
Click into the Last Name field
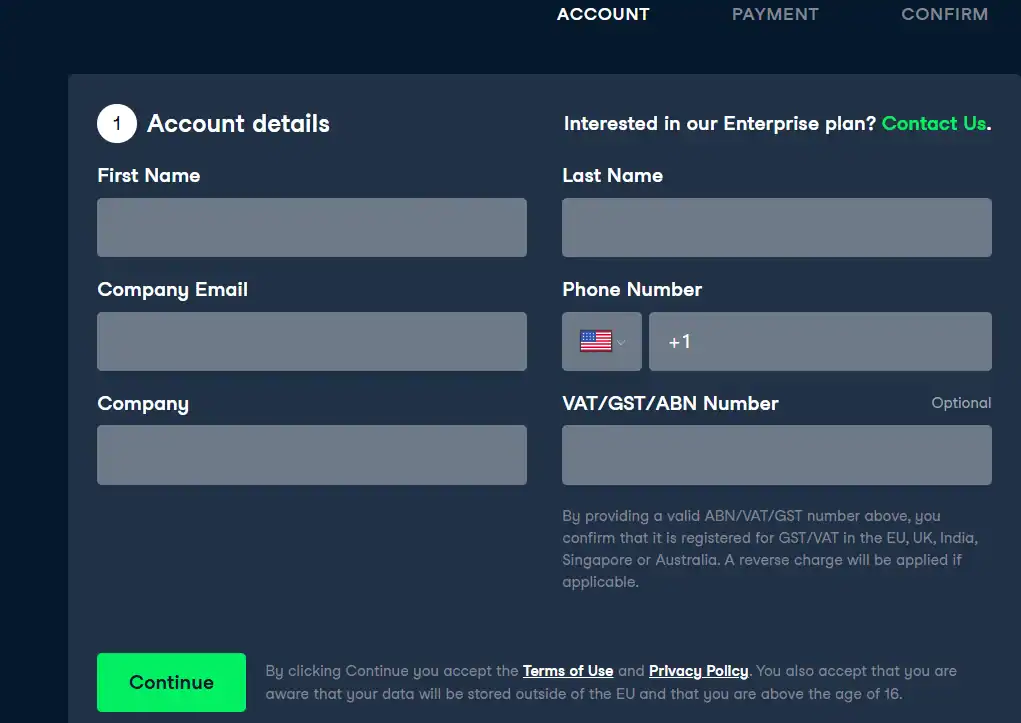[x=777, y=227]
